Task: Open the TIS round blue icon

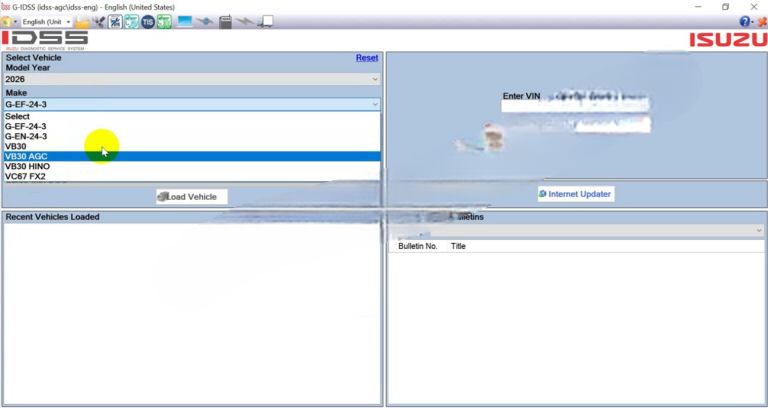Action: coord(148,22)
